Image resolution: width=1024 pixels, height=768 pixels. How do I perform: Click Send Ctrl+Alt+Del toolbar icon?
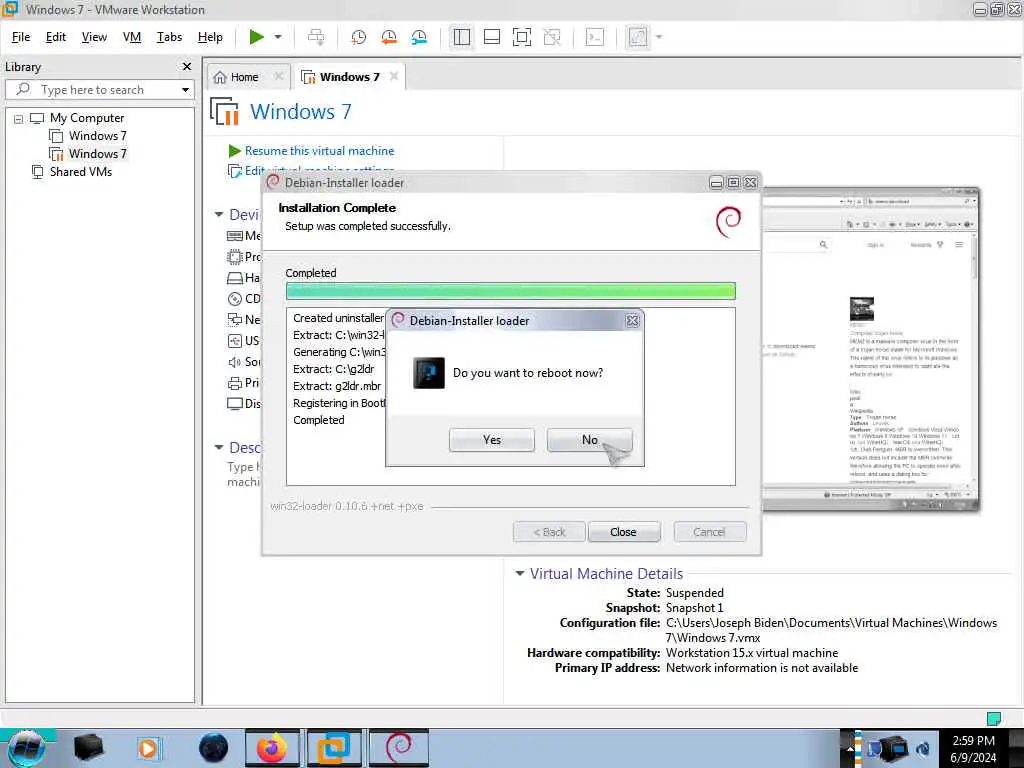pyautogui.click(x=316, y=37)
